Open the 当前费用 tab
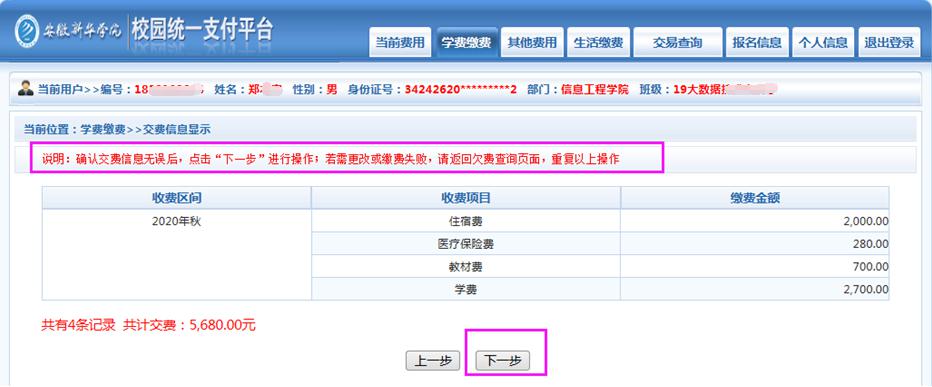Viewport: 932px width, 387px height. 400,42
